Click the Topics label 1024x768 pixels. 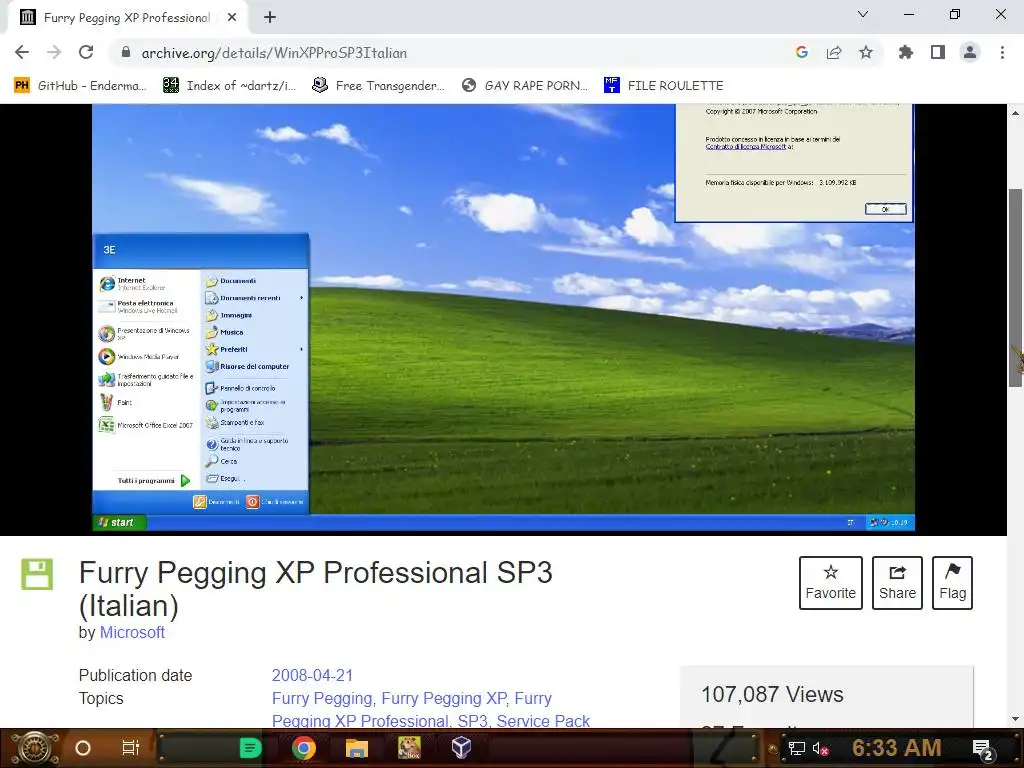(101, 698)
